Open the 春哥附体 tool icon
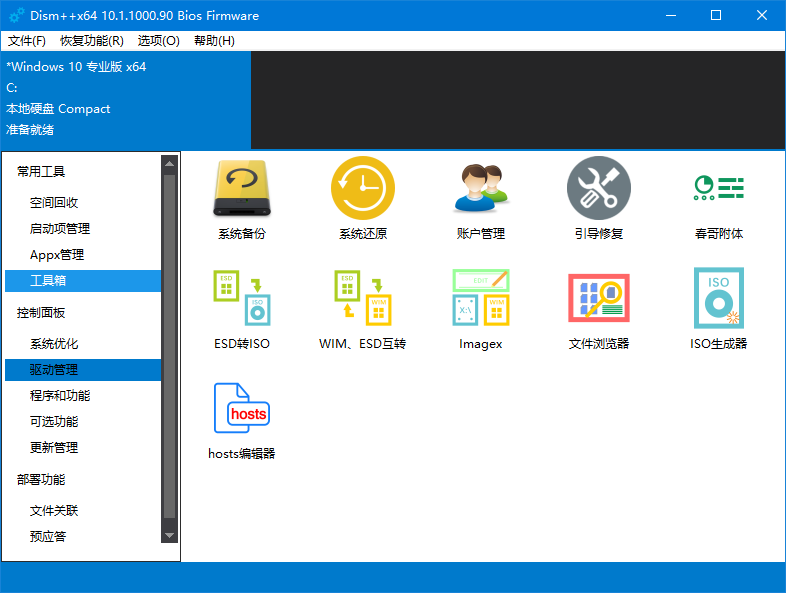The width and height of the screenshot is (786, 593). [x=718, y=189]
